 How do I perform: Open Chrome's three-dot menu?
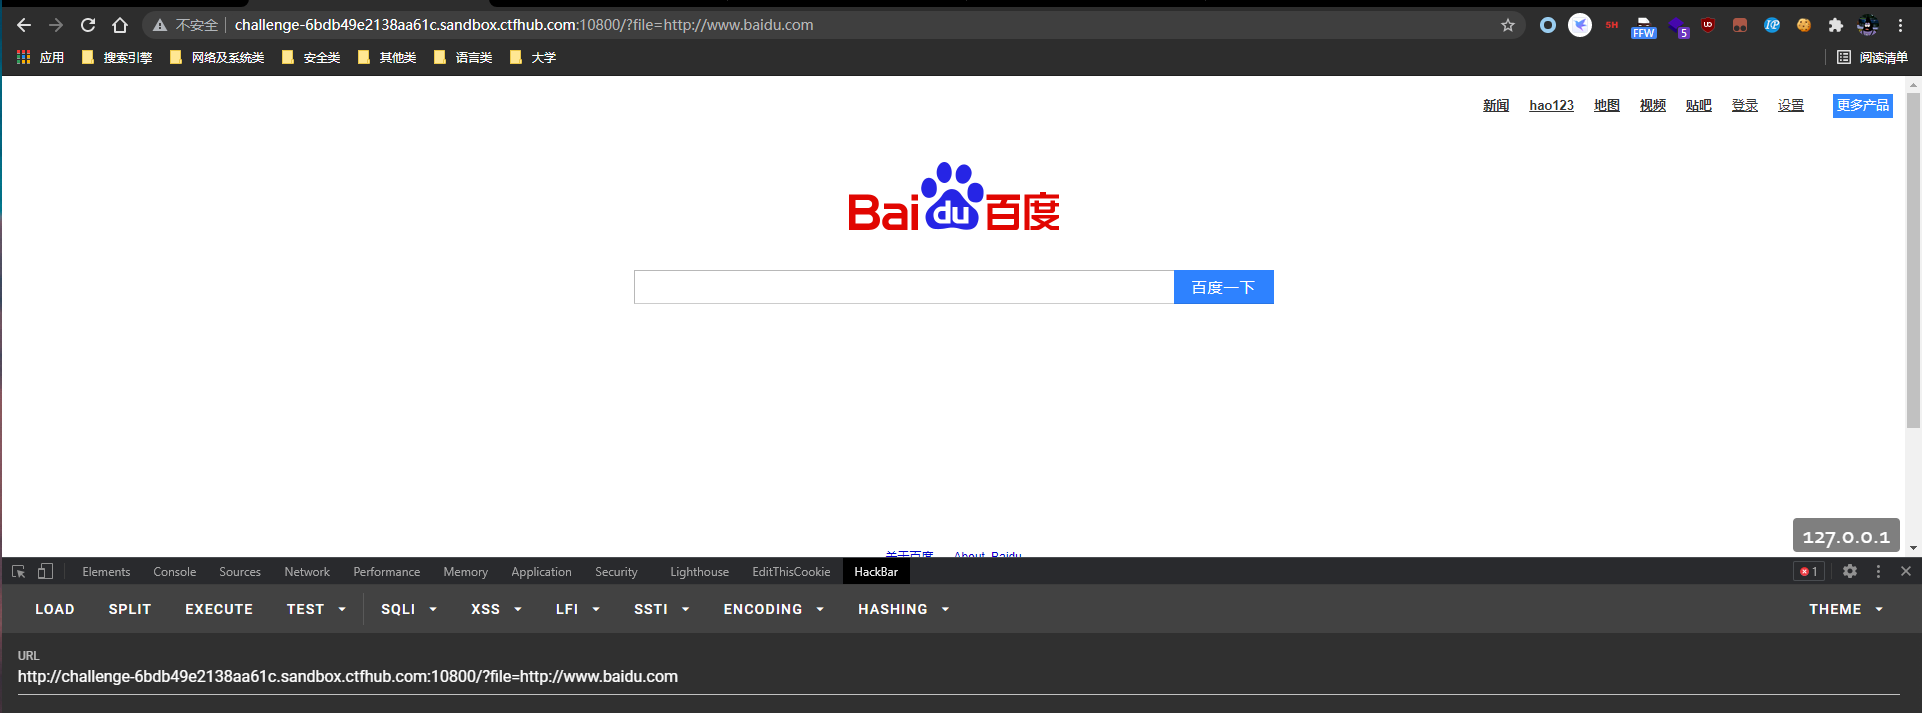point(1901,25)
